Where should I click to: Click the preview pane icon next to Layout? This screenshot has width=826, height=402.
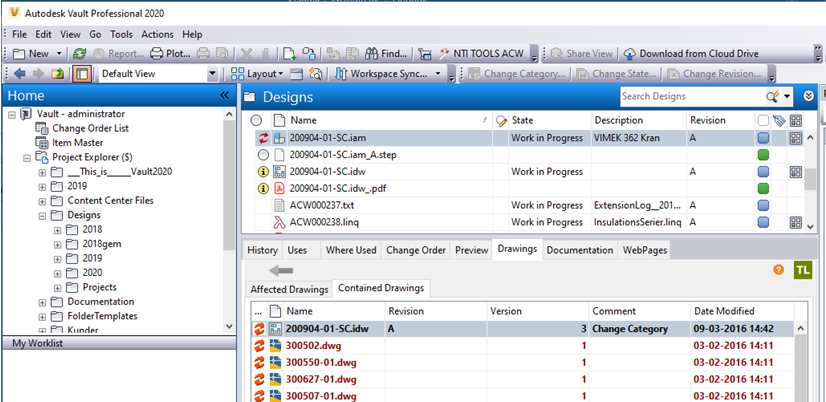297,74
